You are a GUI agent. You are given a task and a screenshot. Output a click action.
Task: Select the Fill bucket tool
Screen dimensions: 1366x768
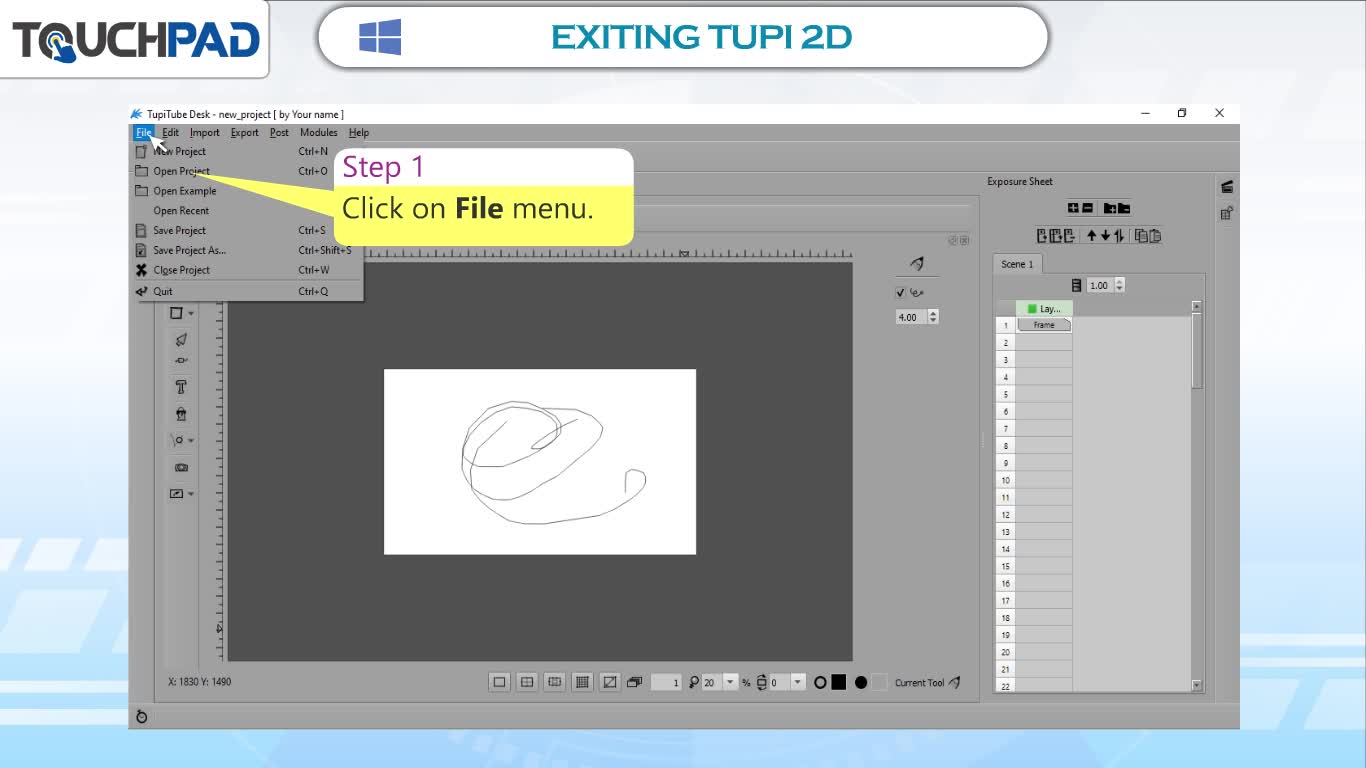pyautogui.click(x=181, y=413)
